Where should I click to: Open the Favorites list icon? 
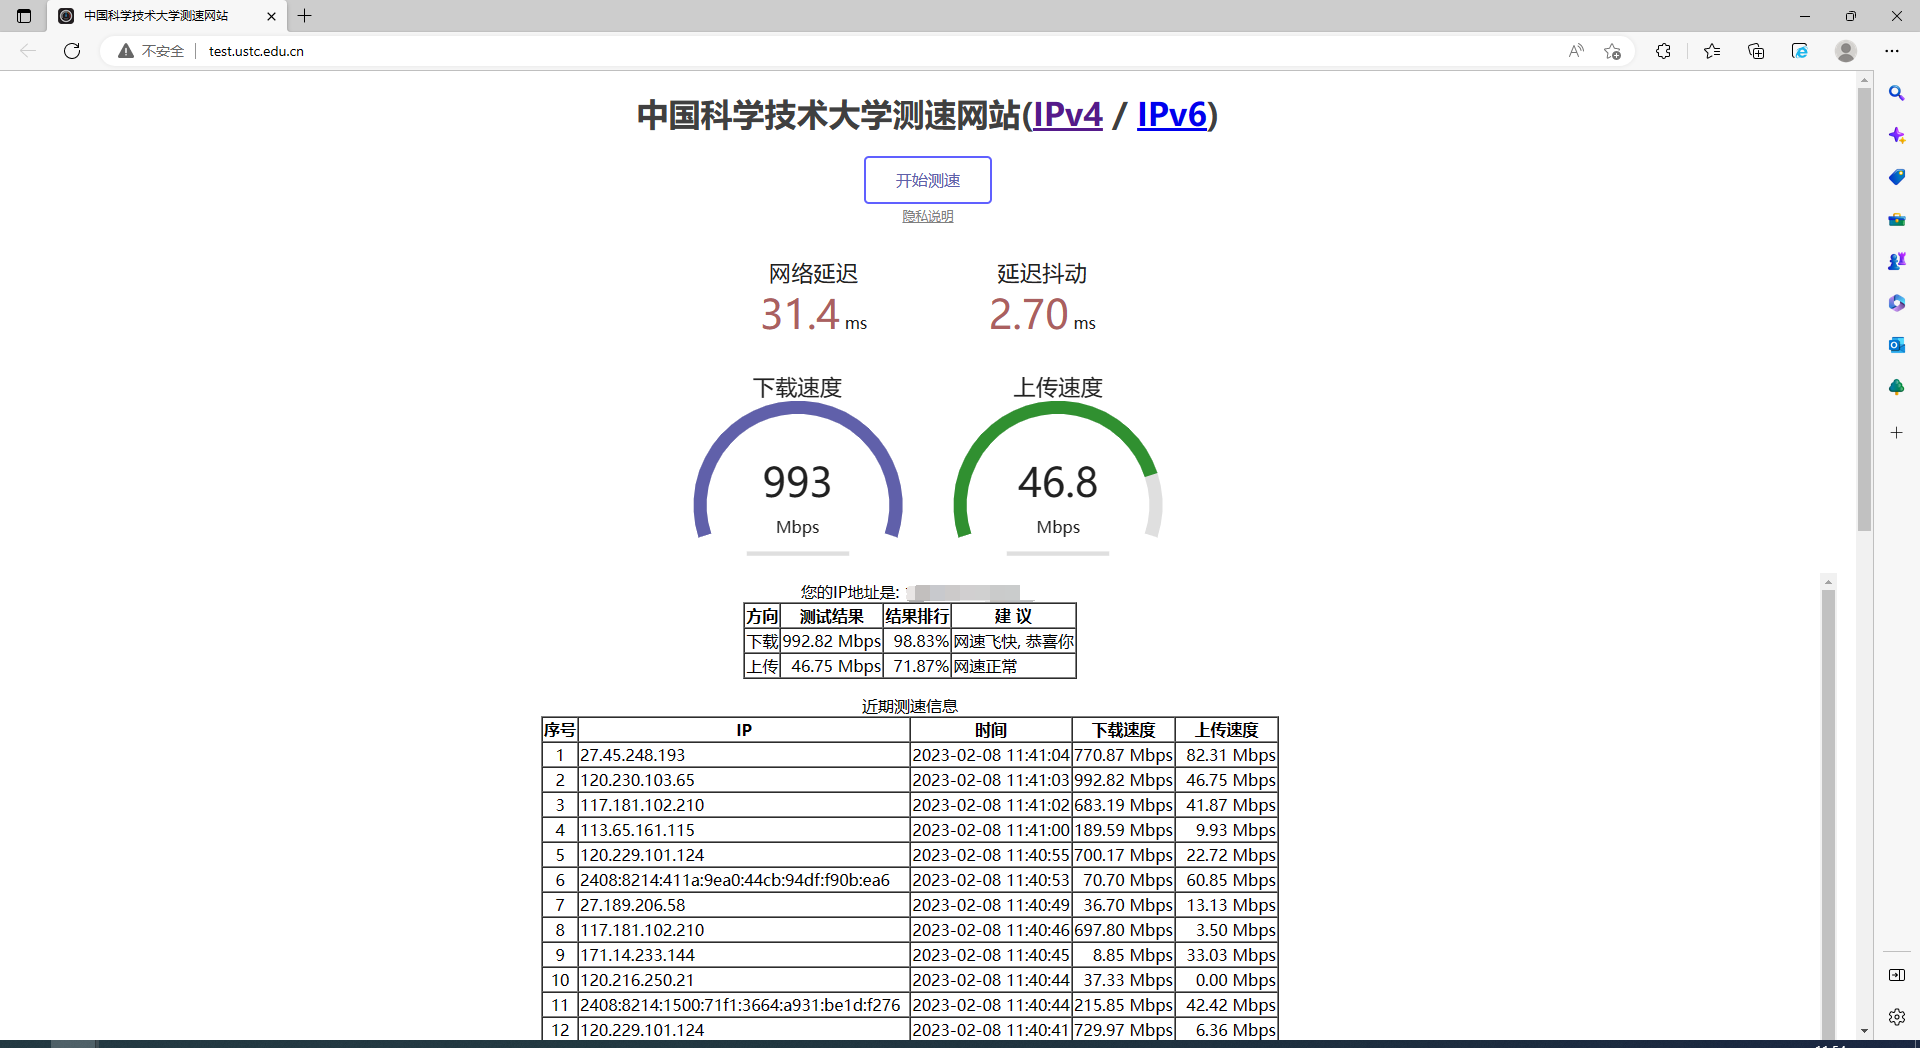point(1712,51)
